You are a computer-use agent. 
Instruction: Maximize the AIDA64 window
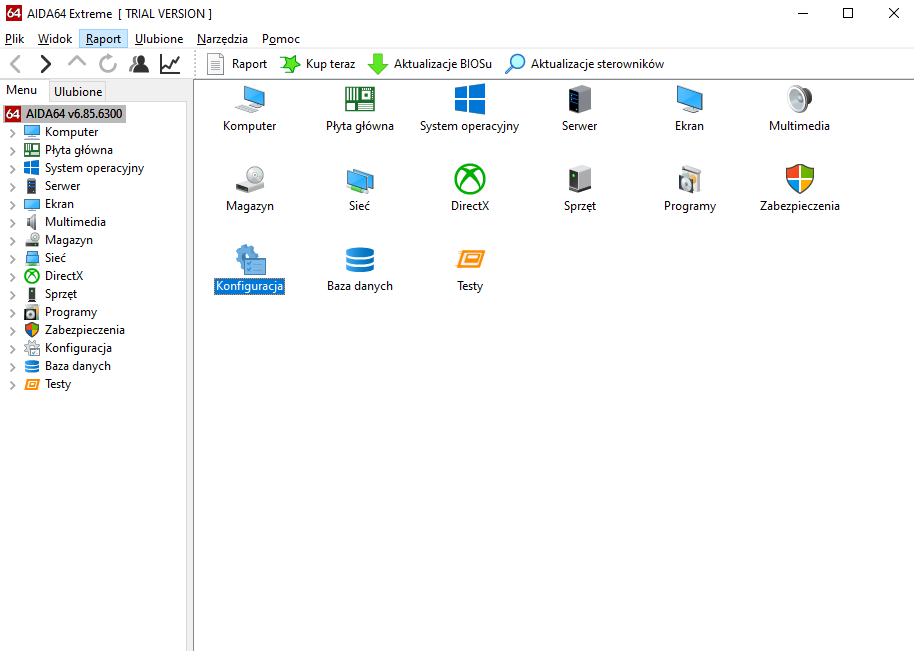coord(848,13)
